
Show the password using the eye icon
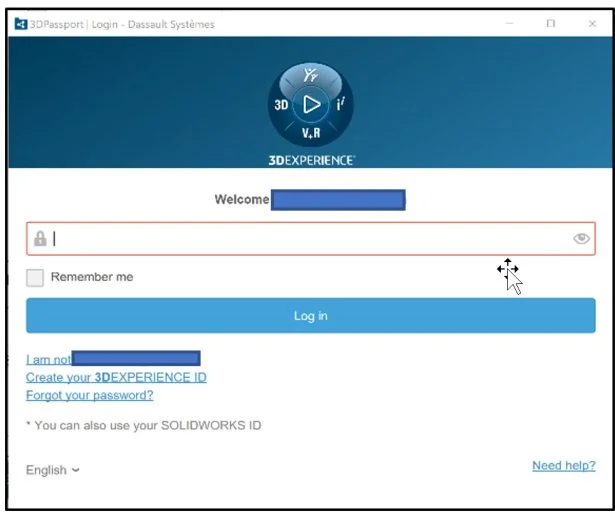(x=581, y=239)
